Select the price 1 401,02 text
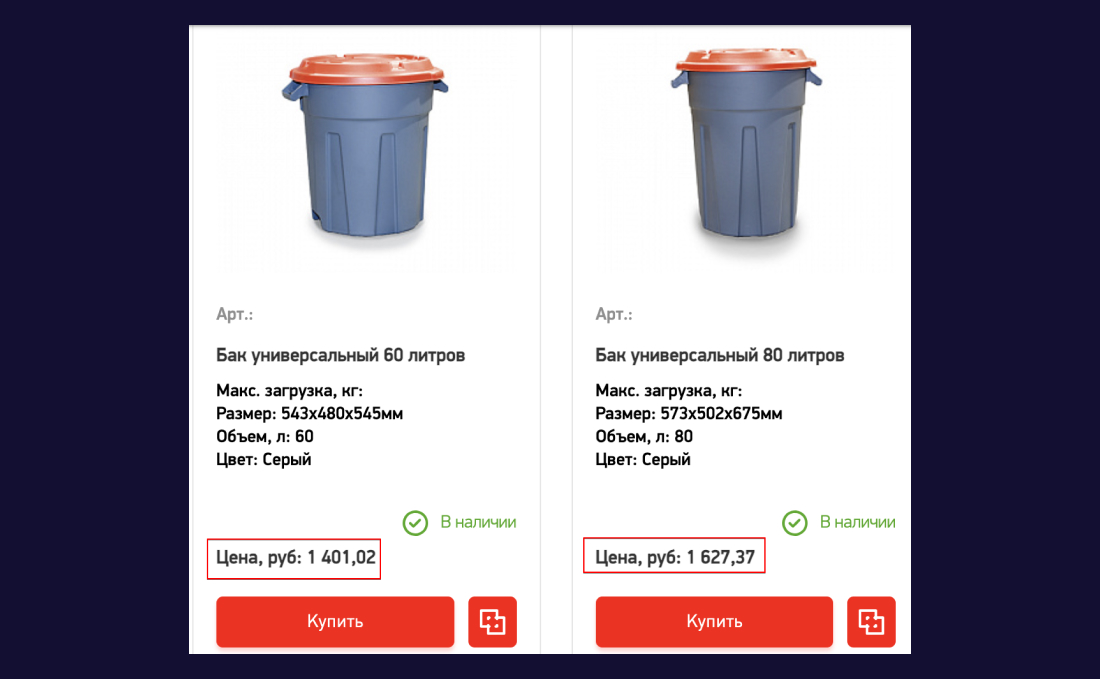The width and height of the screenshot is (1100, 679). 342,558
